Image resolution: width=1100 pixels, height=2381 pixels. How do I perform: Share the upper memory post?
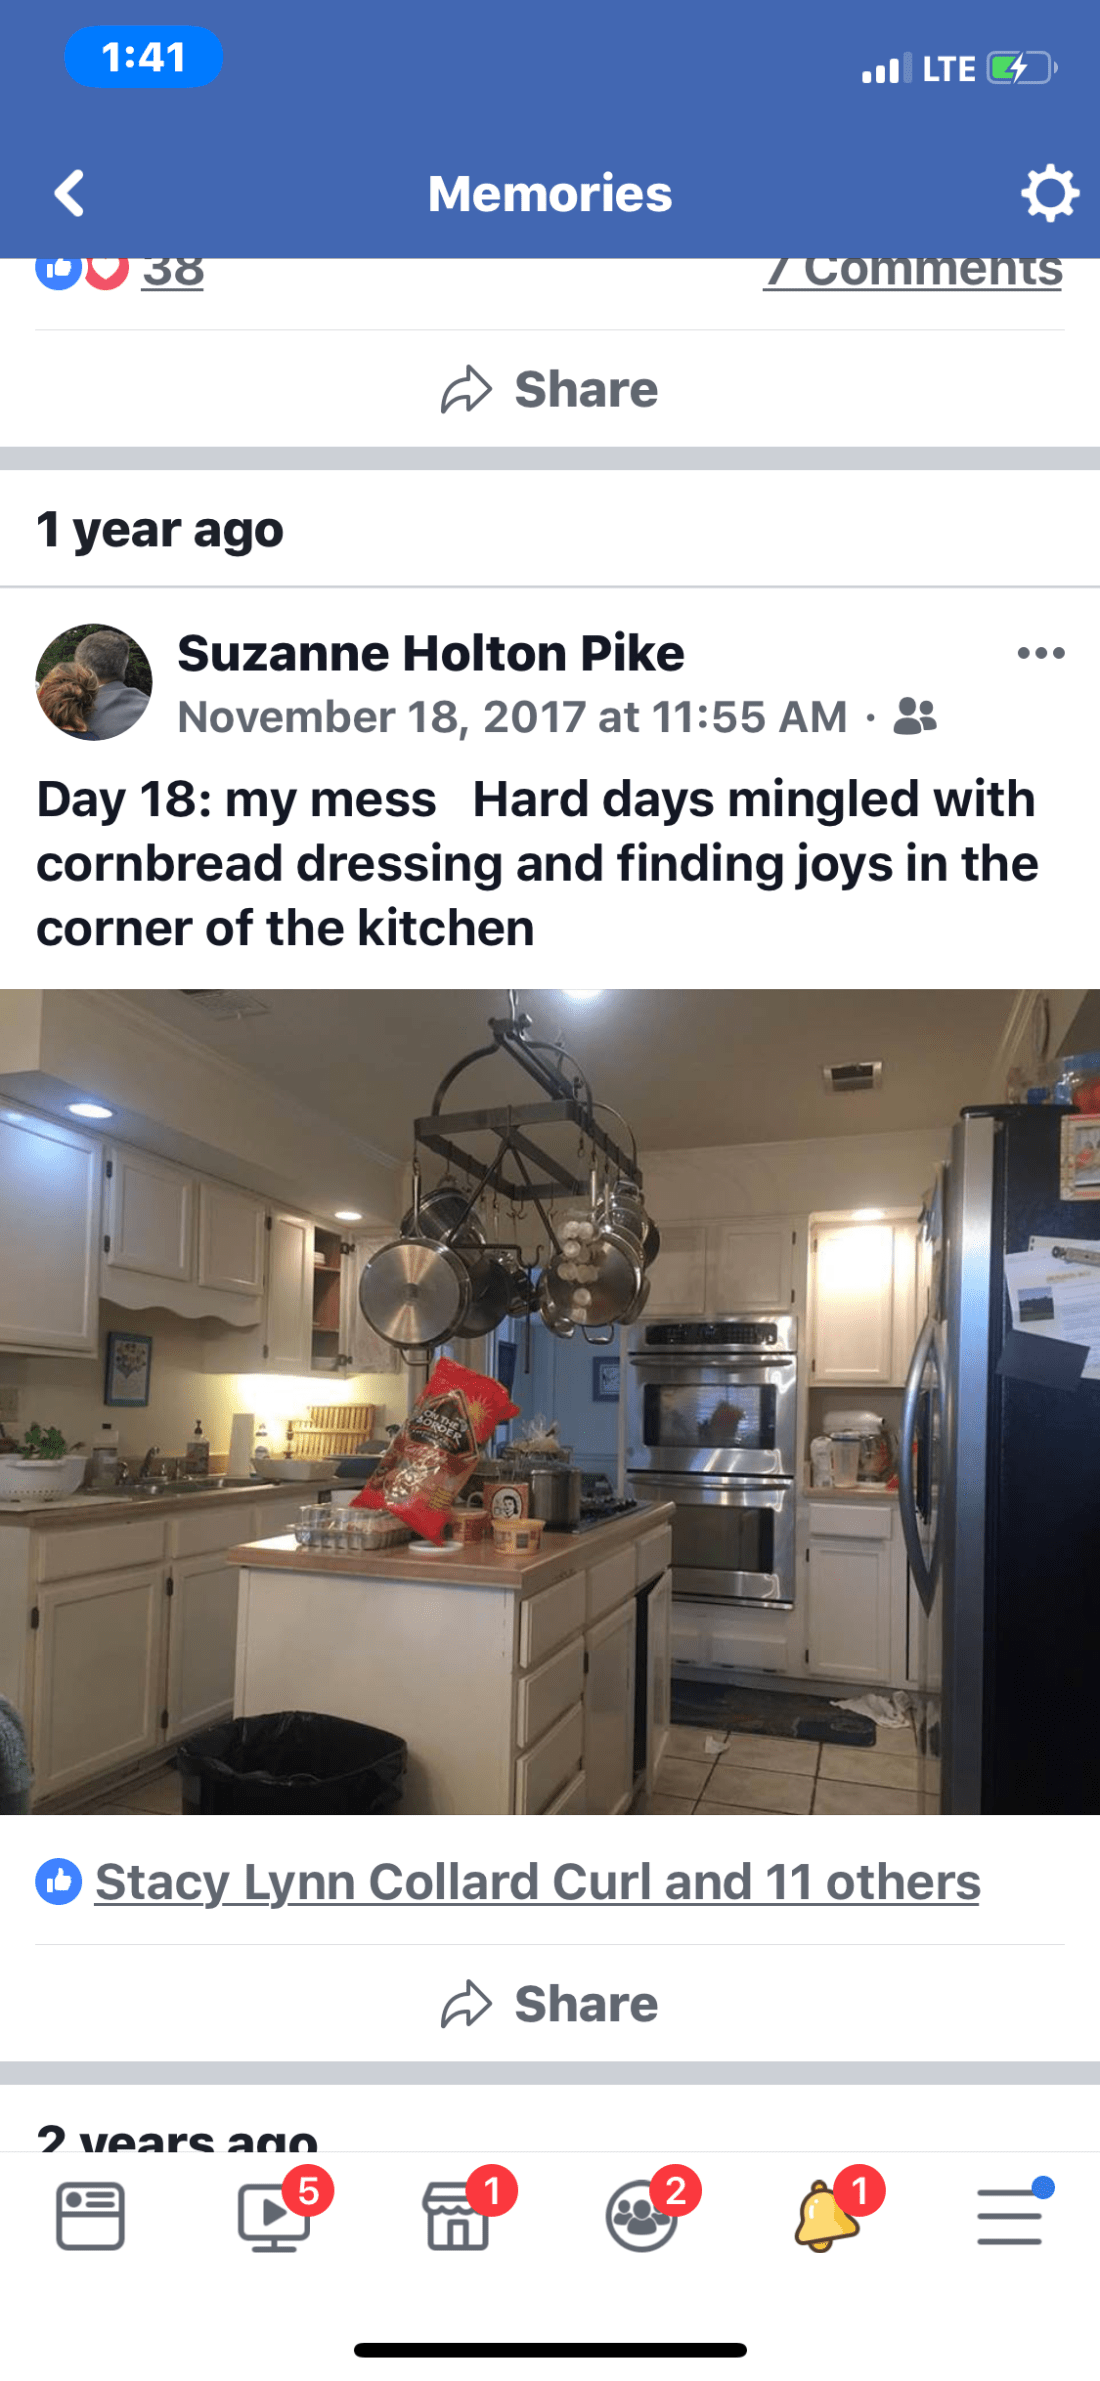(550, 389)
